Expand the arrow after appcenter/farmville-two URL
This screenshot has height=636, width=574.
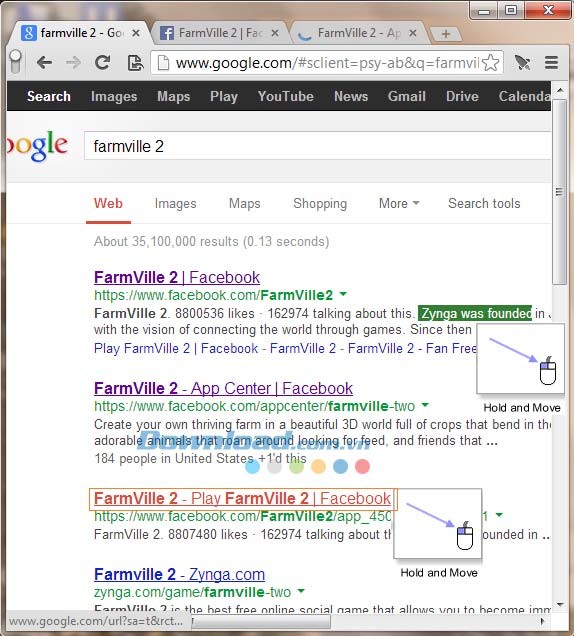tap(425, 405)
